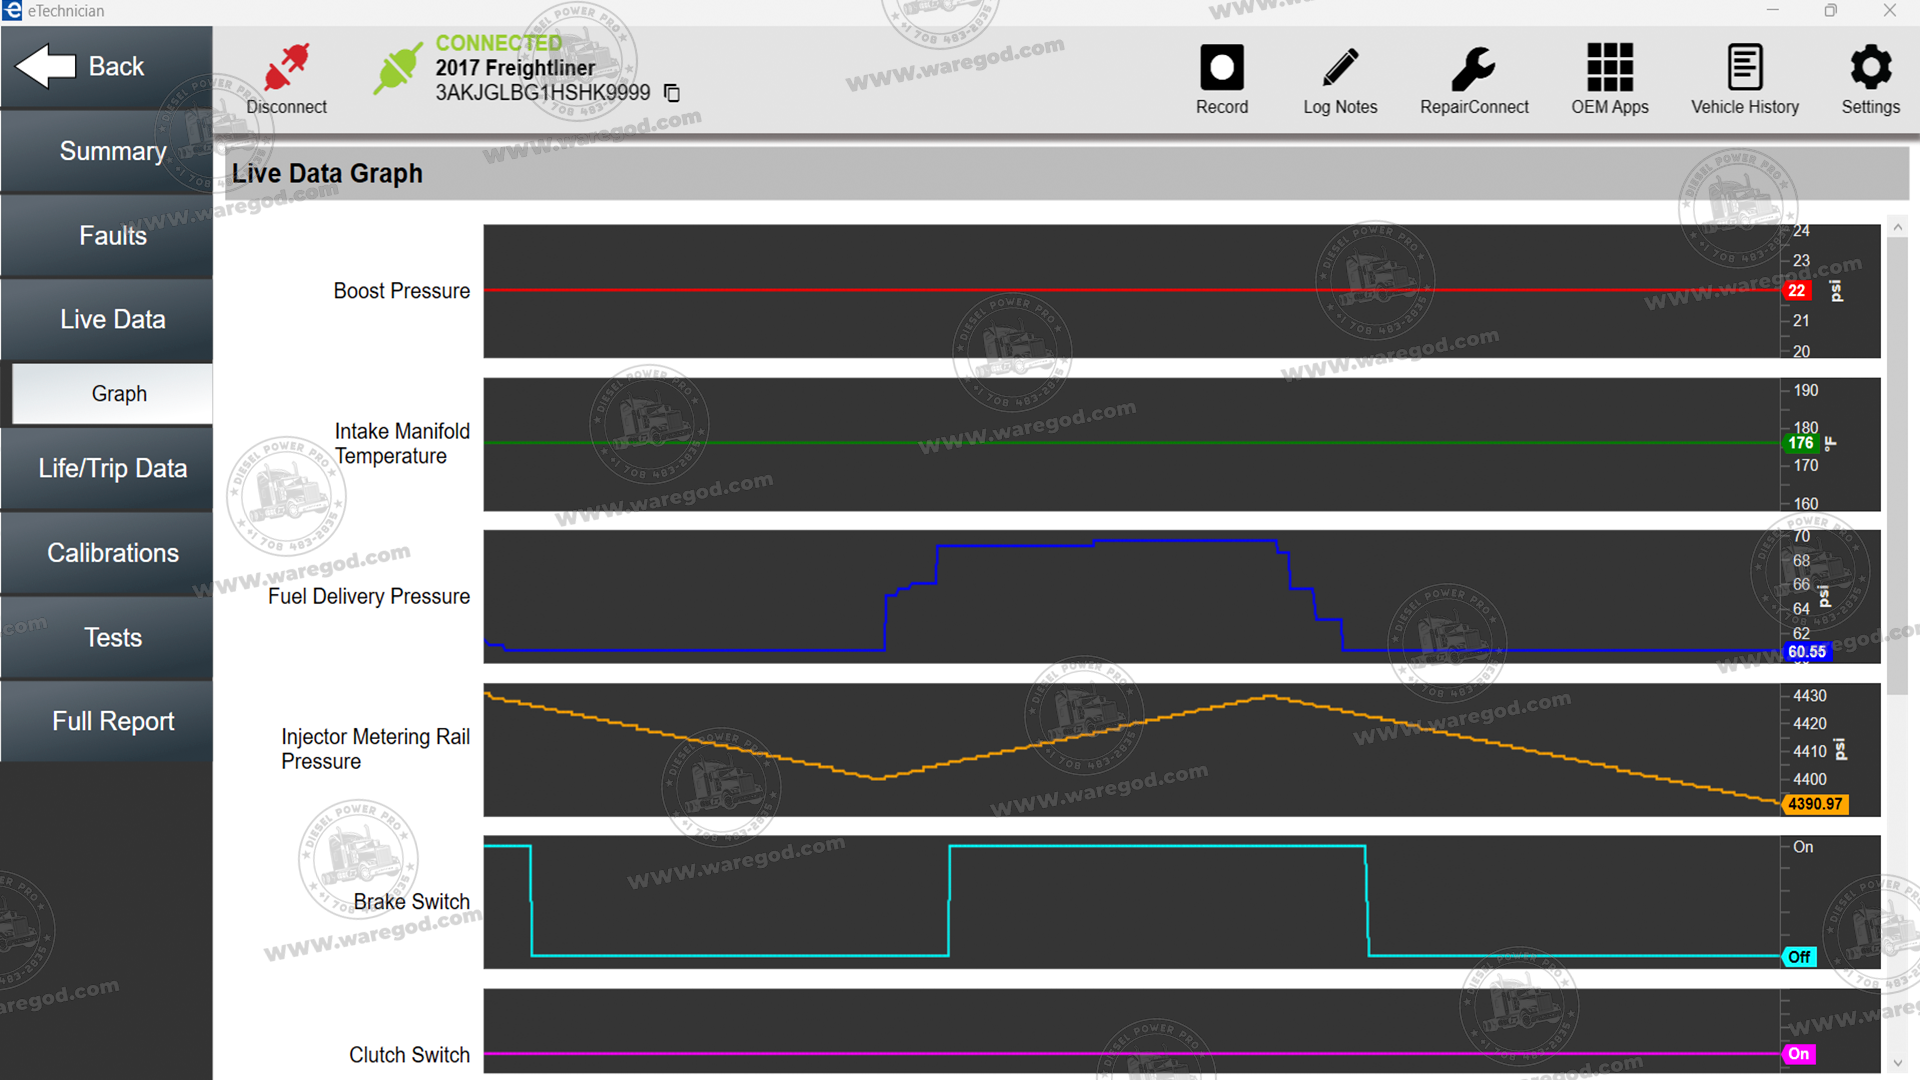Open Vehicle History document icon
Viewport: 1920px width, 1080px height.
click(x=1744, y=68)
